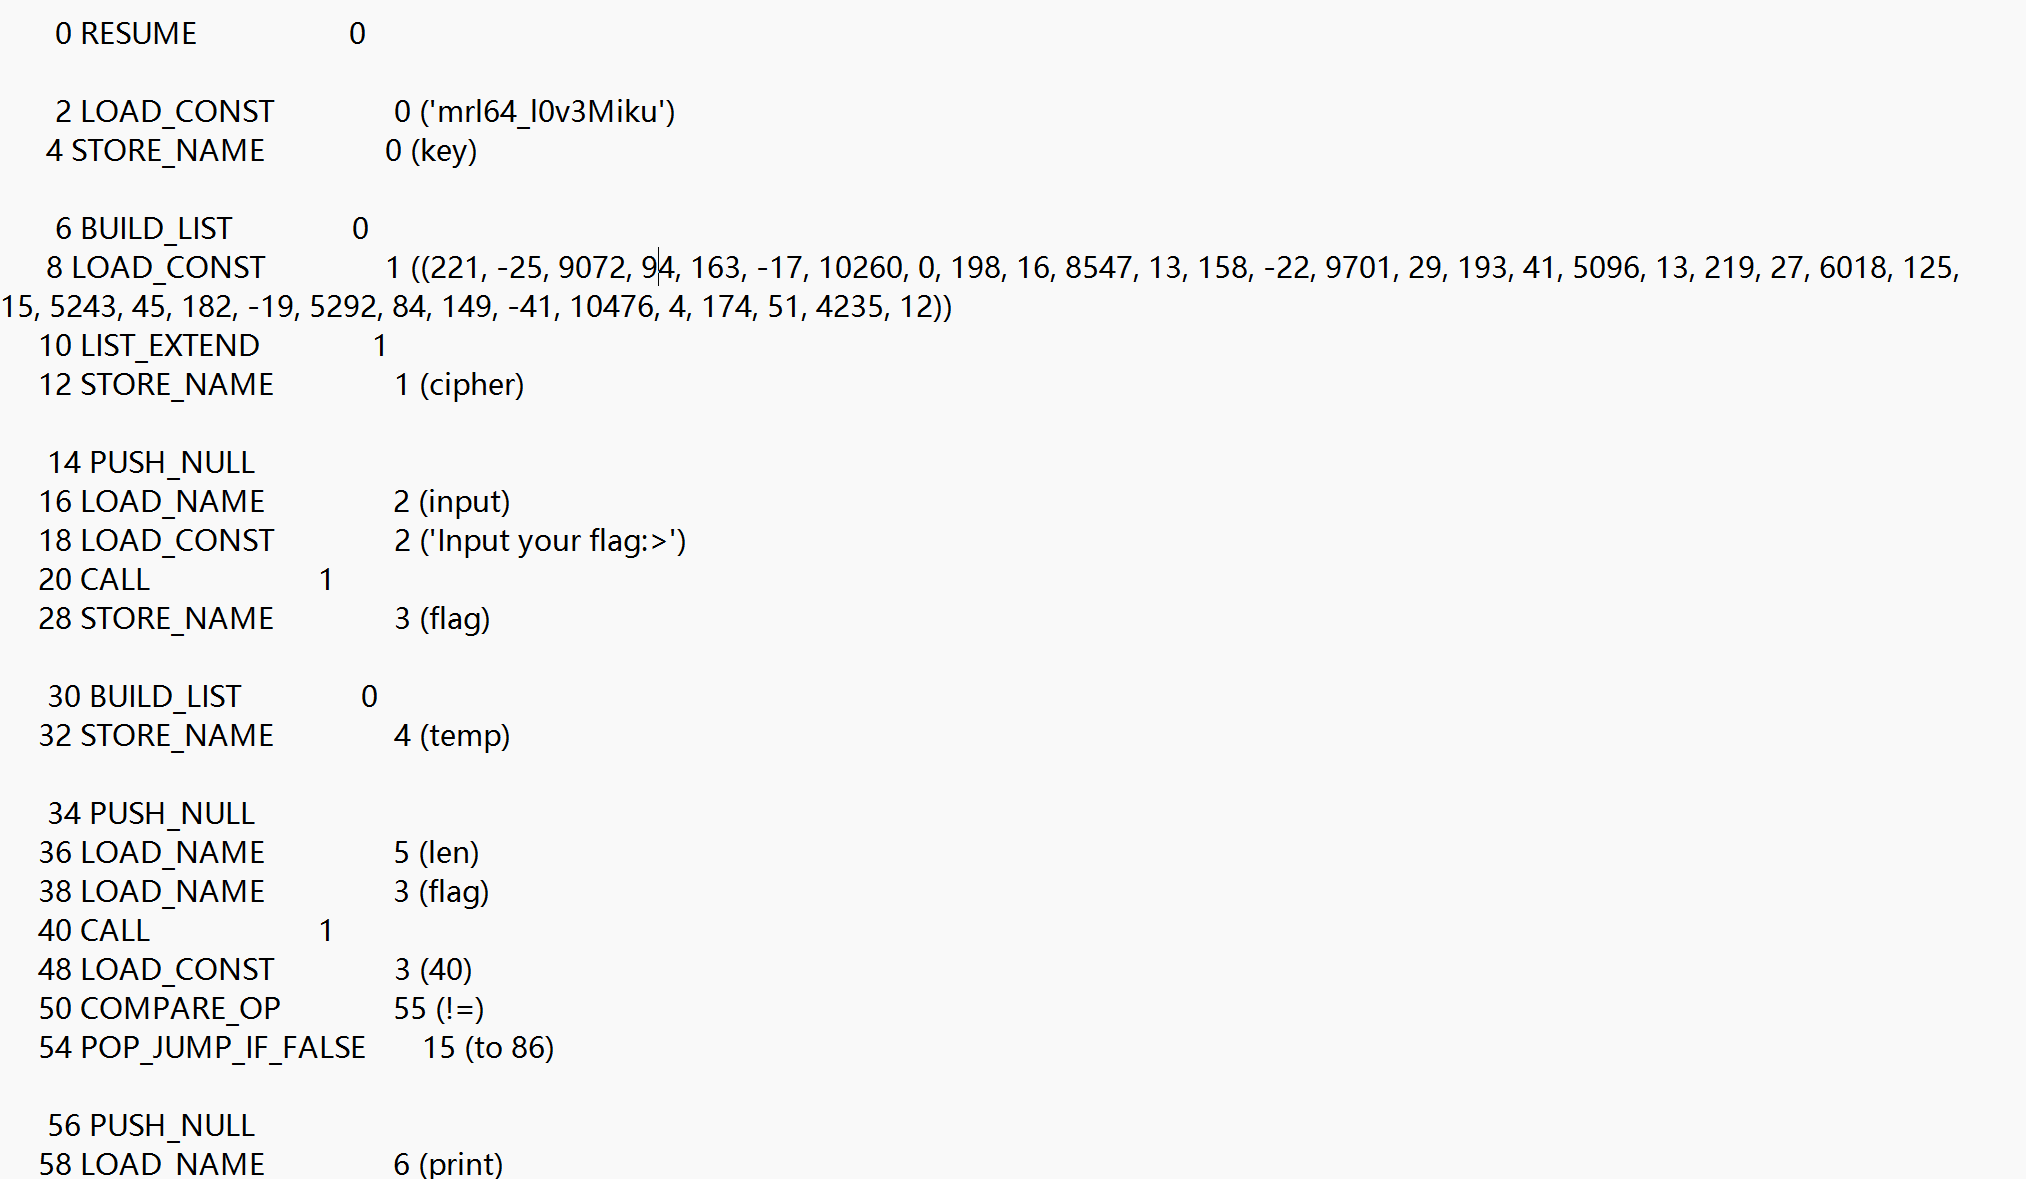Viewport: 2026px width, 1179px height.
Task: Click the constant (40) value
Action: 446,970
